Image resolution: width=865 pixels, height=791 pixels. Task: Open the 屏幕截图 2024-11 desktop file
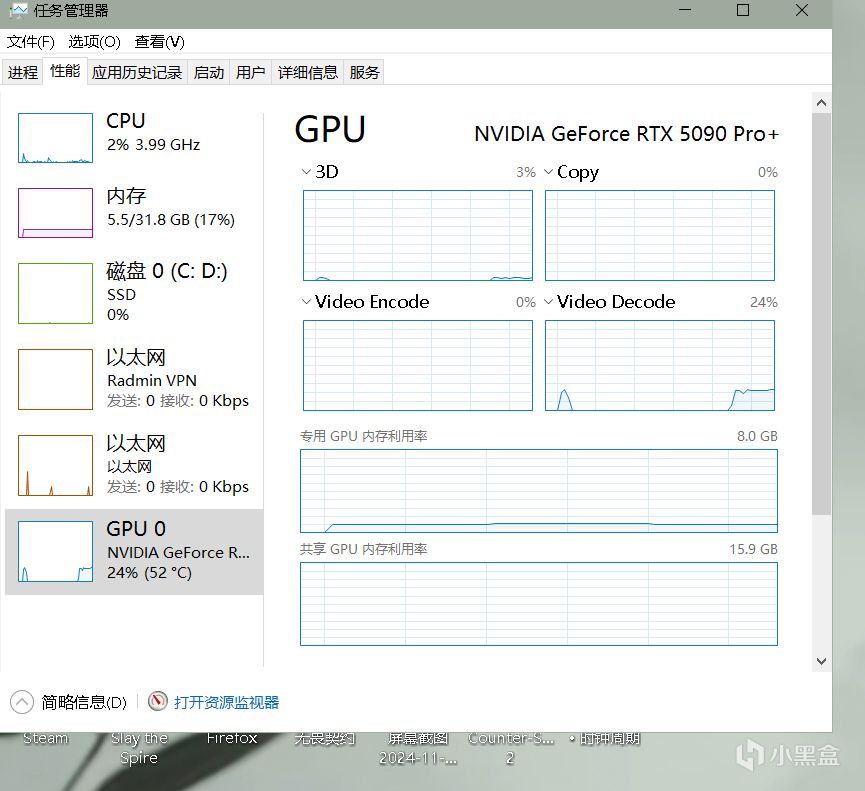tap(418, 748)
